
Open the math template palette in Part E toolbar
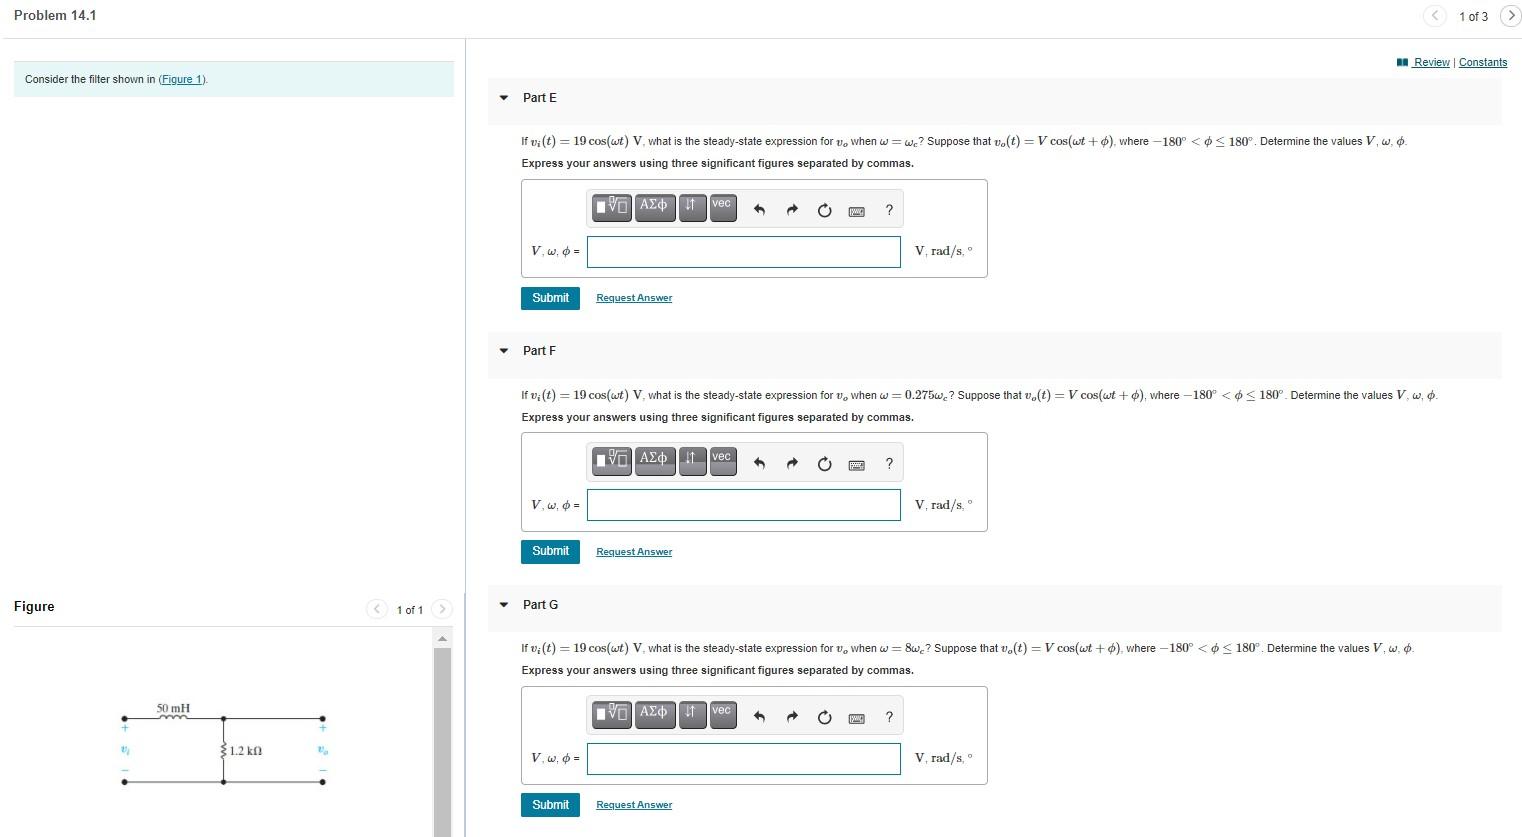pyautogui.click(x=611, y=208)
